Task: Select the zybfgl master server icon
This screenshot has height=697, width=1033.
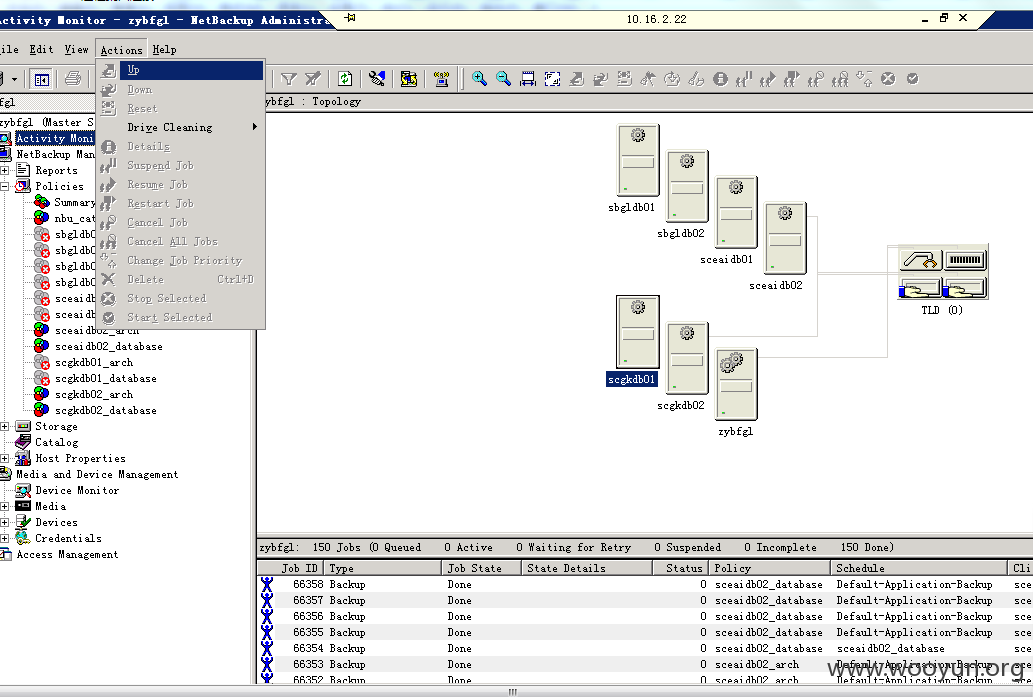Action: click(x=736, y=384)
